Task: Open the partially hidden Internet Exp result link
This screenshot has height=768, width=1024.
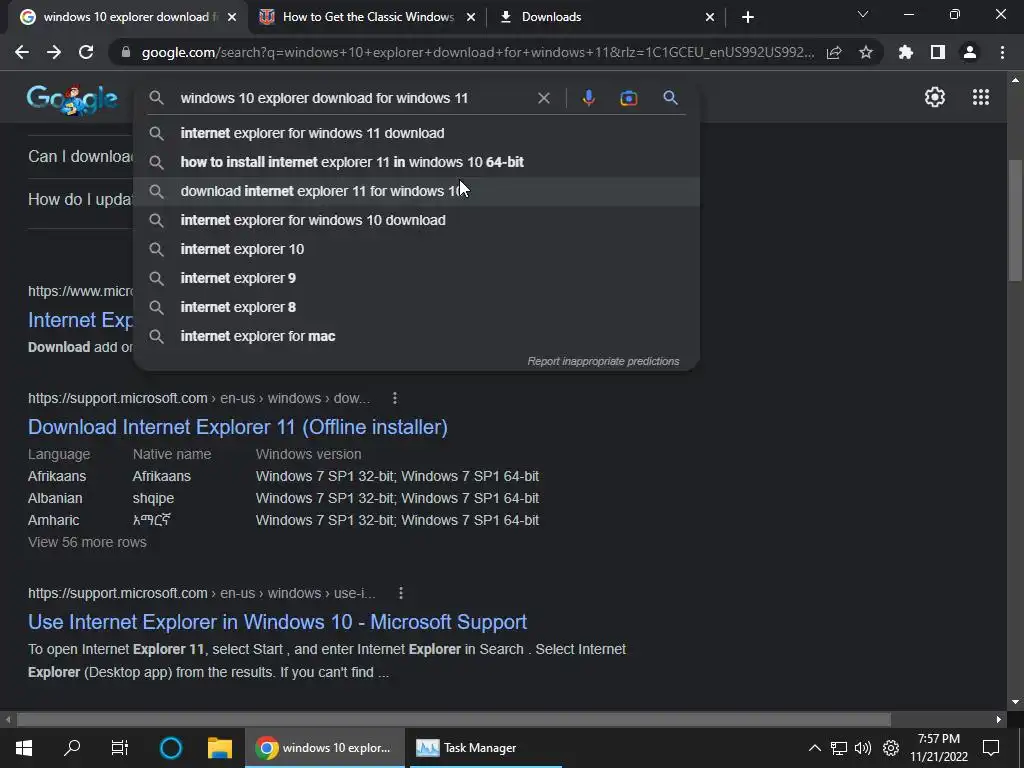Action: pyautogui.click(x=80, y=320)
